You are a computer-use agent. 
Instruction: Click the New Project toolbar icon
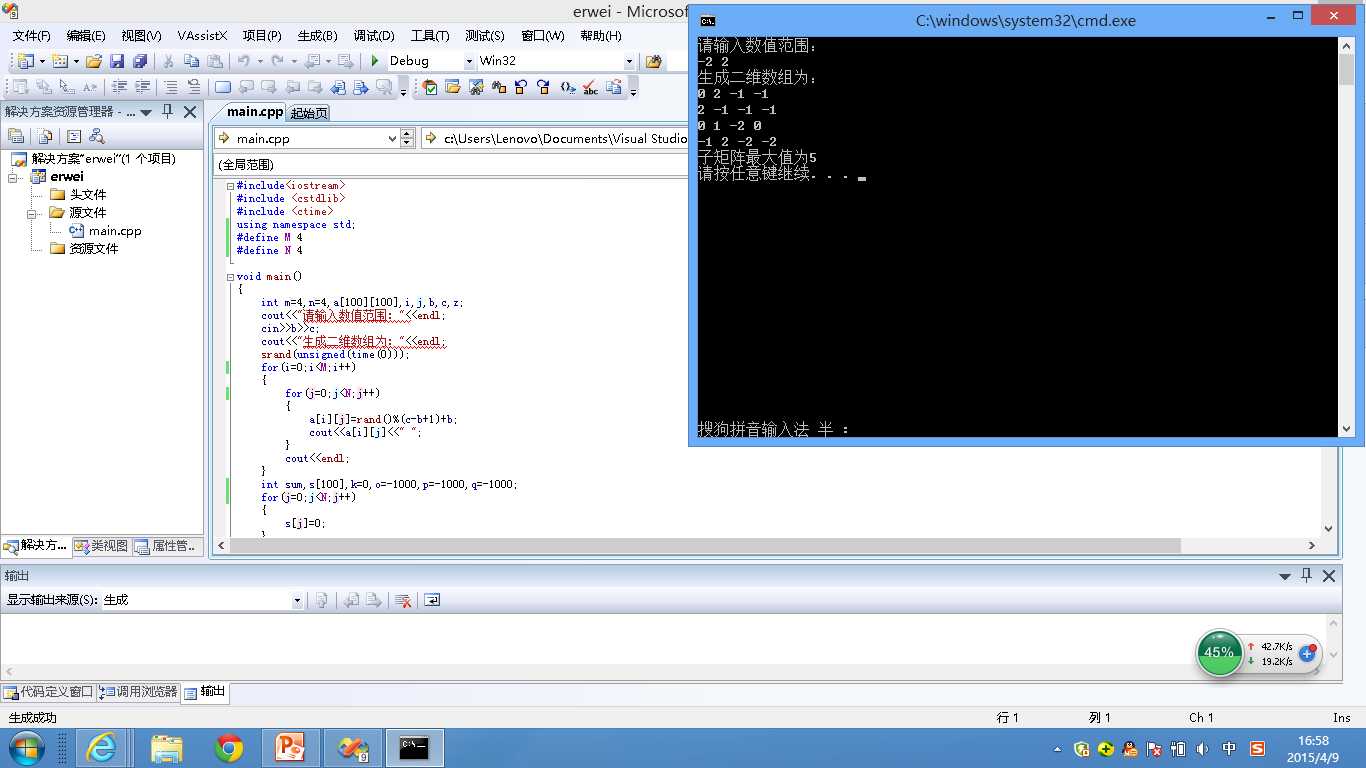[x=24, y=61]
